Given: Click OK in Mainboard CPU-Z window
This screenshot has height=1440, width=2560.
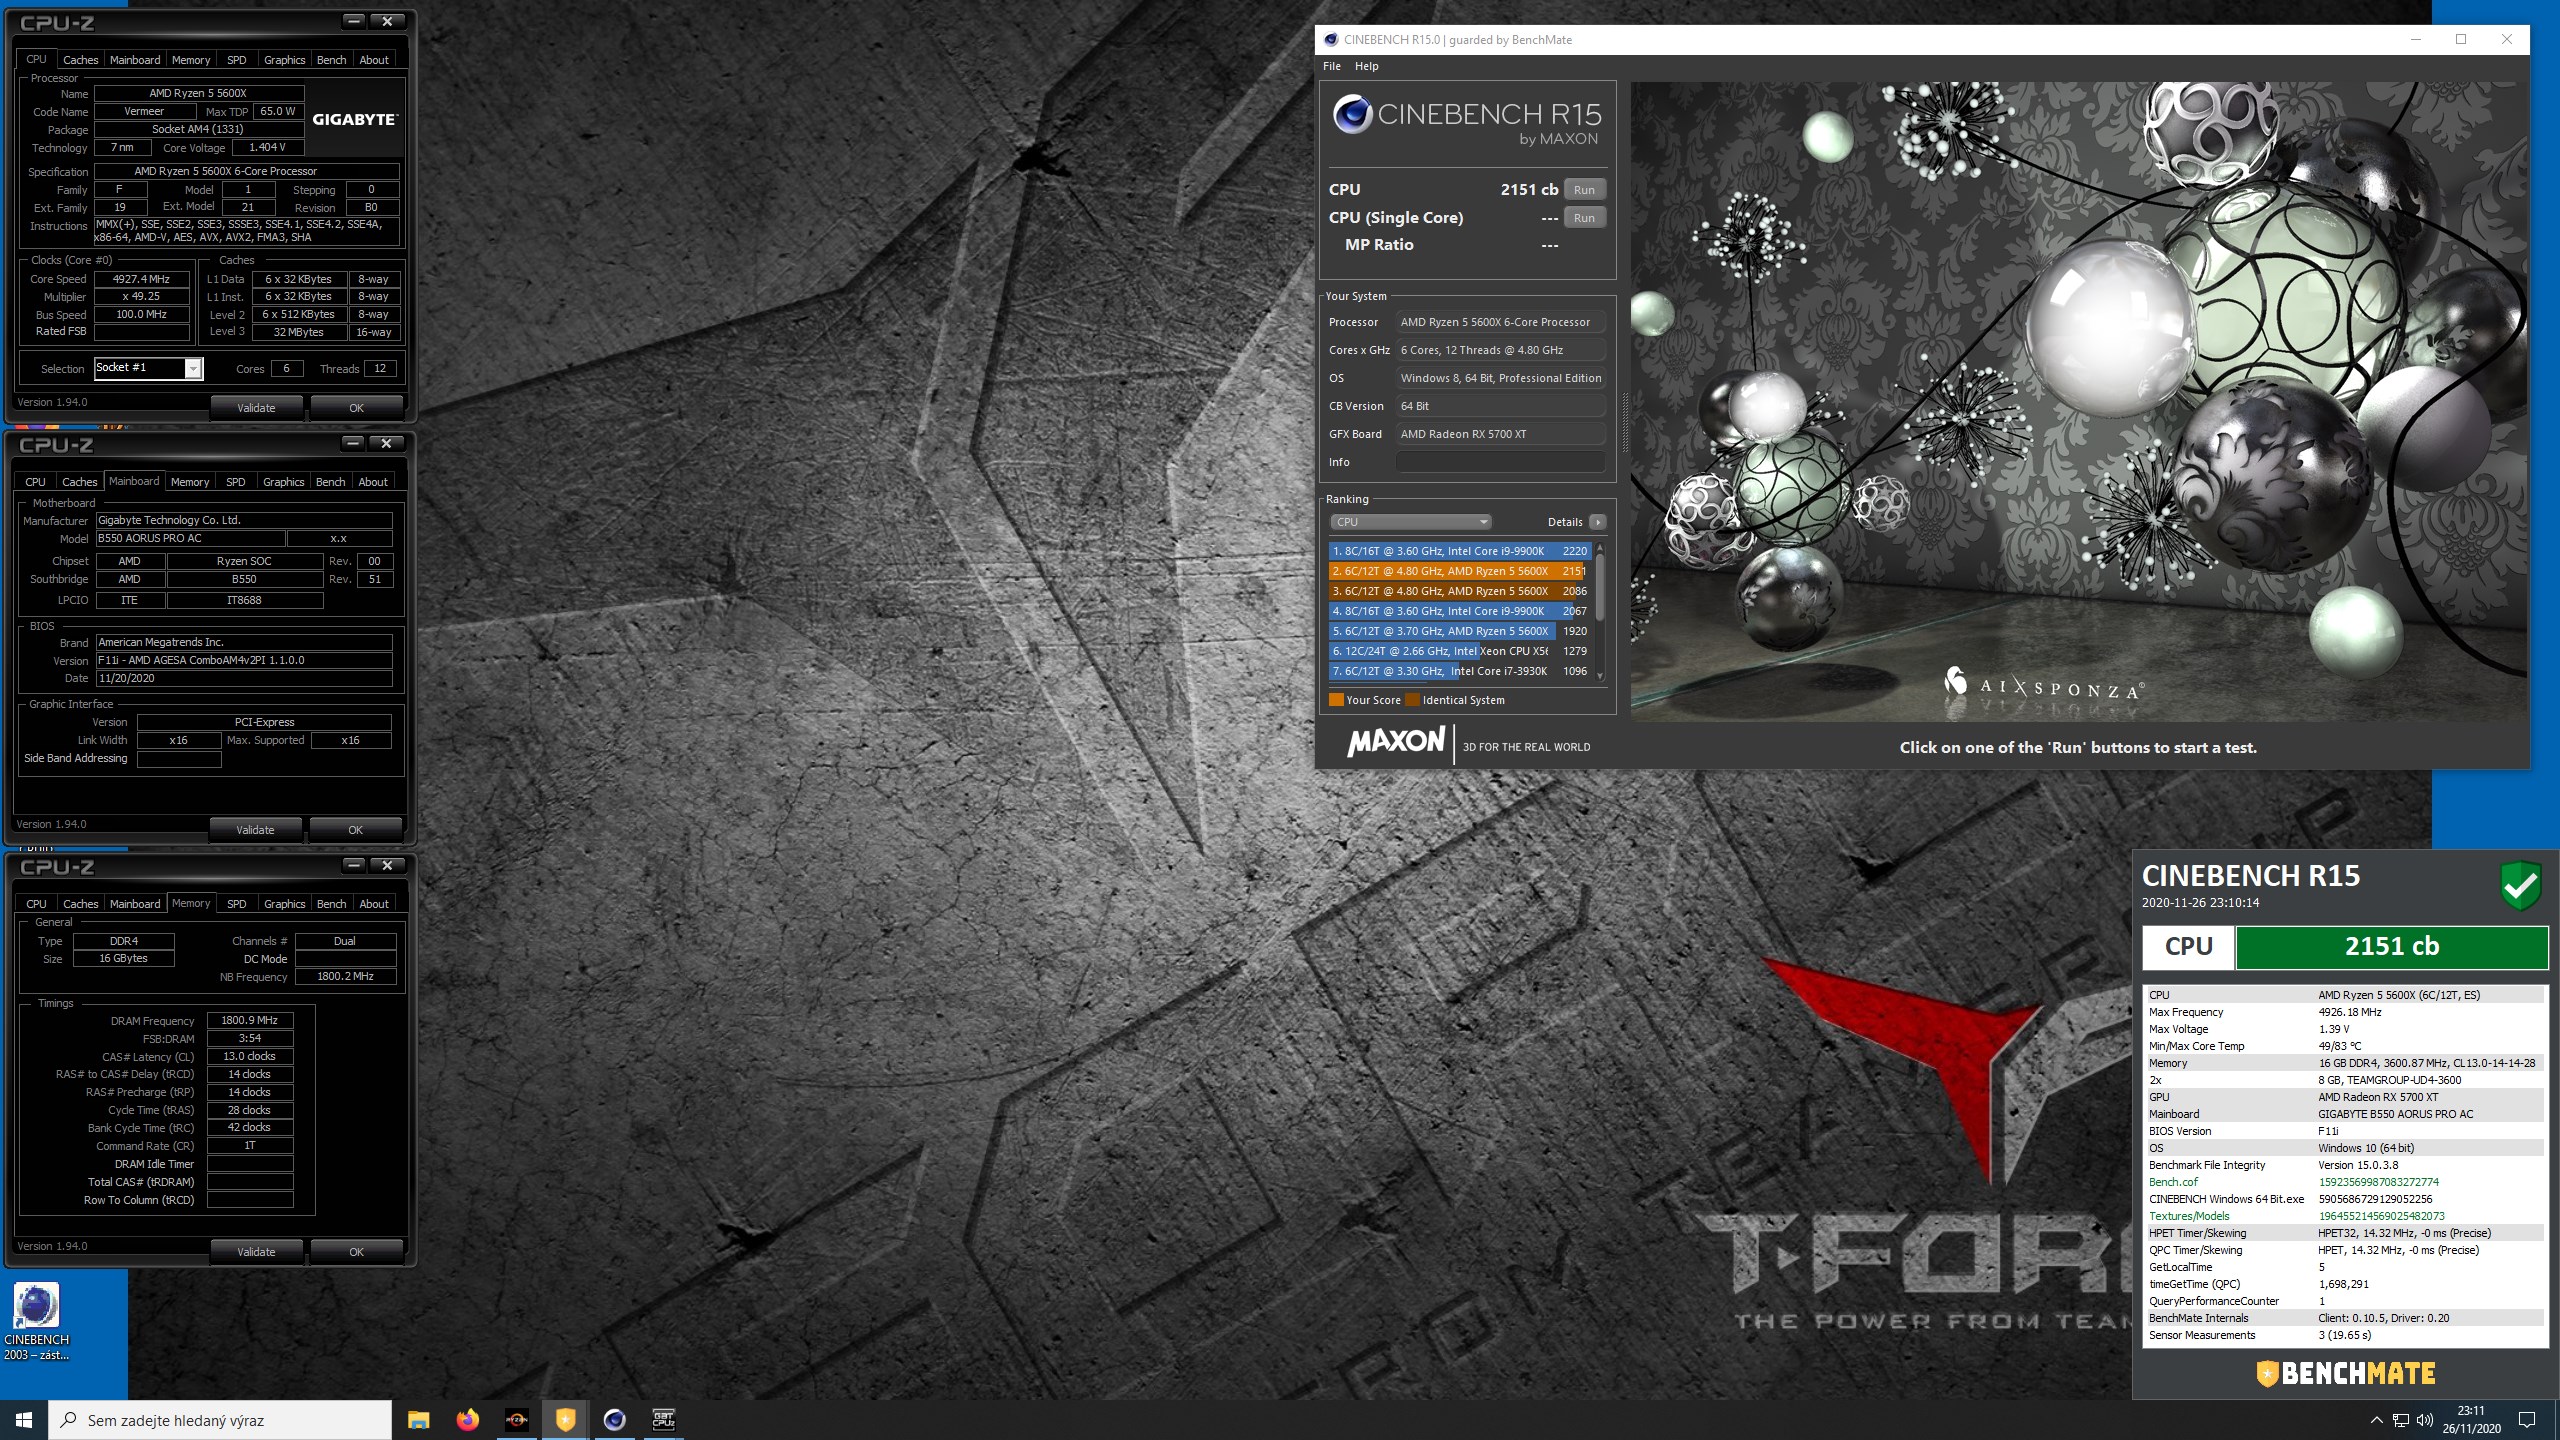Looking at the screenshot, I should click(x=355, y=830).
